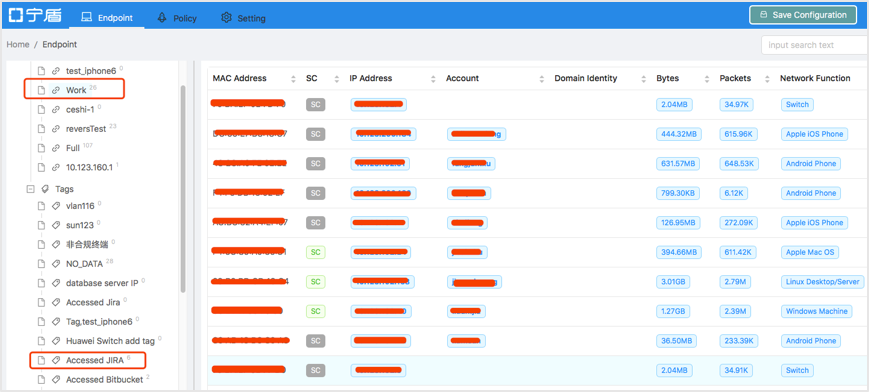This screenshot has height=392, width=869.
Task: Select the Accessed Bitbucket tag
Action: [x=104, y=380]
